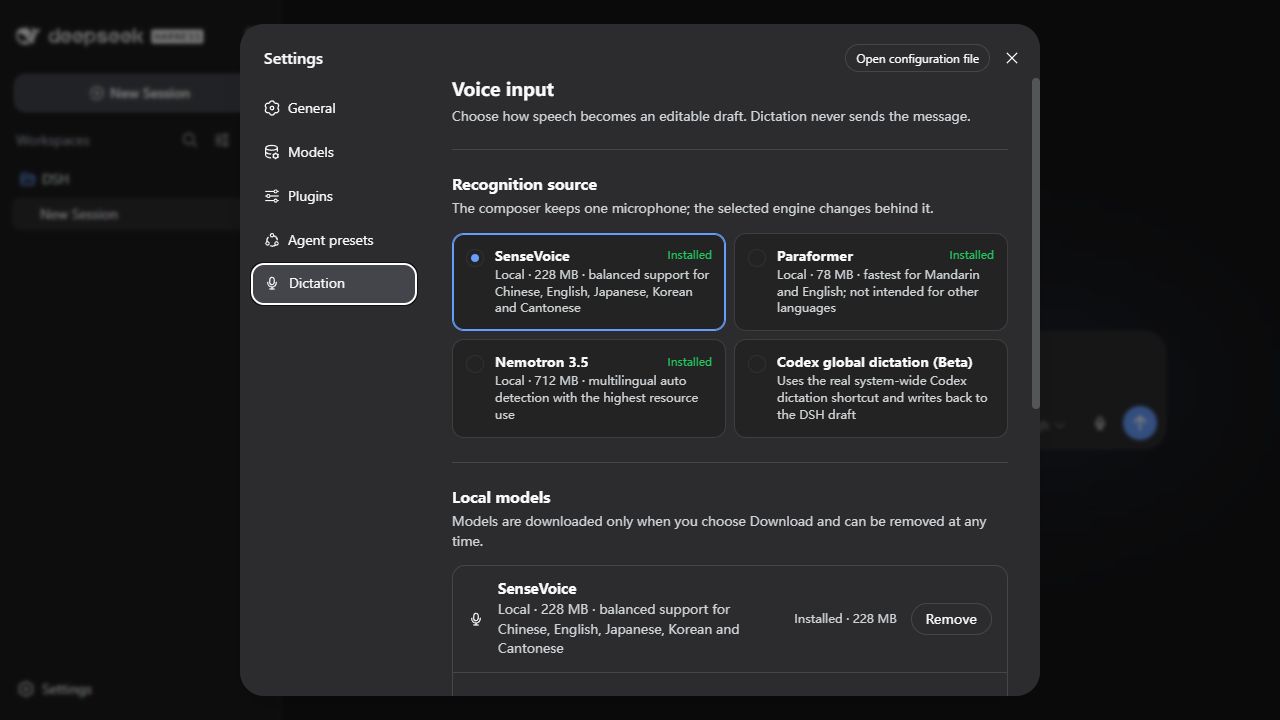Click the SenseVoice local model microphone icon

476,619
